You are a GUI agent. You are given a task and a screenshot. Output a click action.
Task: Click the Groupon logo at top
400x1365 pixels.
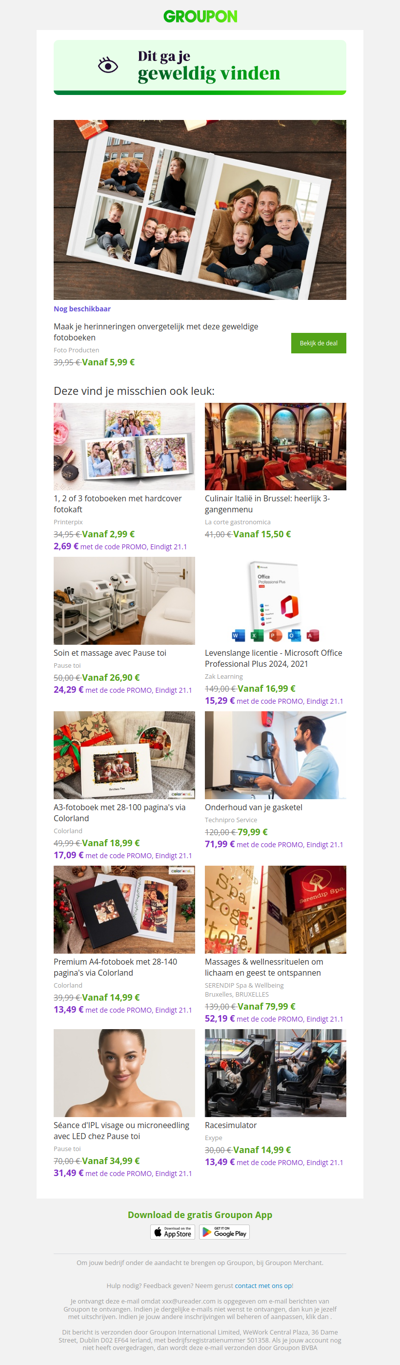coord(200,16)
